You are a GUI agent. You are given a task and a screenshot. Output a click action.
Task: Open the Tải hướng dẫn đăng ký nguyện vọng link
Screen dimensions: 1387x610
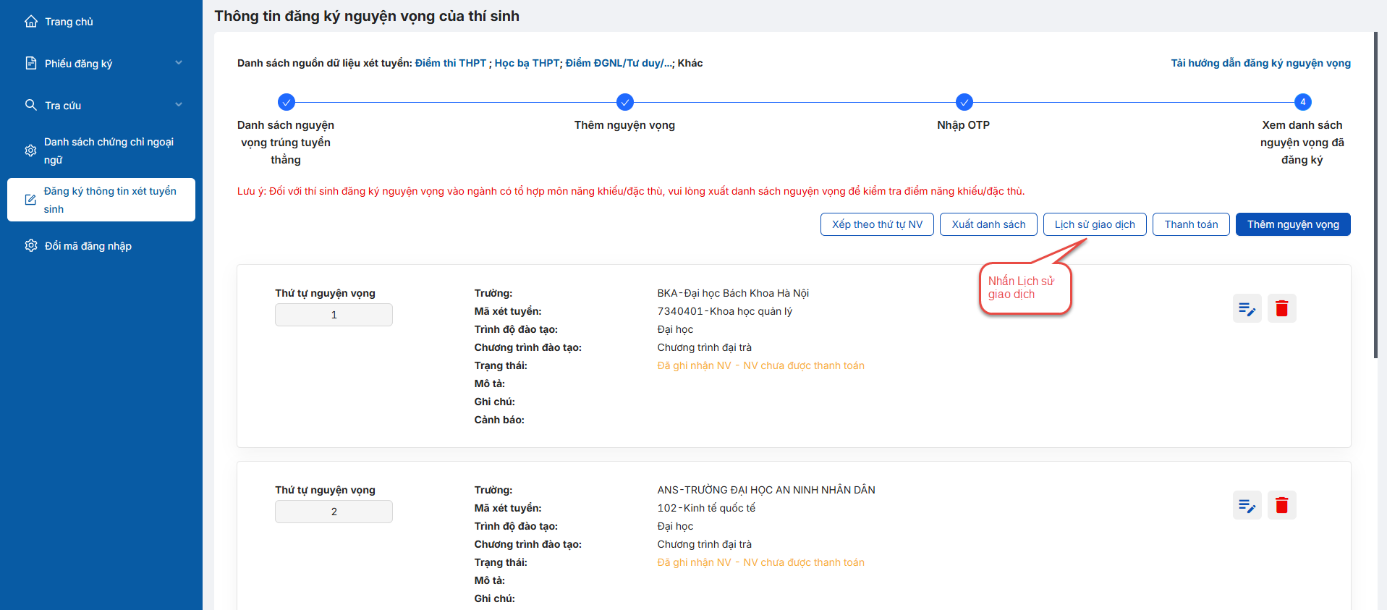(1261, 63)
